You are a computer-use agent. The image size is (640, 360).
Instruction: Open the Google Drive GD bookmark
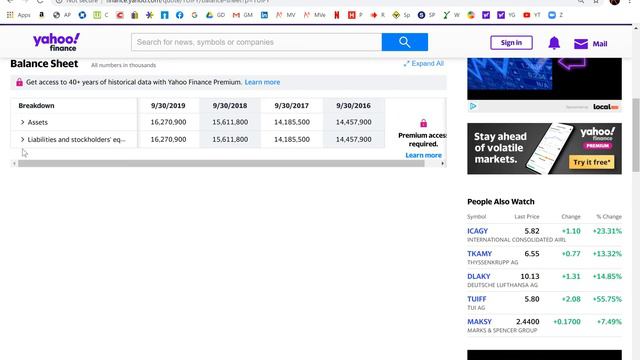(x=215, y=15)
